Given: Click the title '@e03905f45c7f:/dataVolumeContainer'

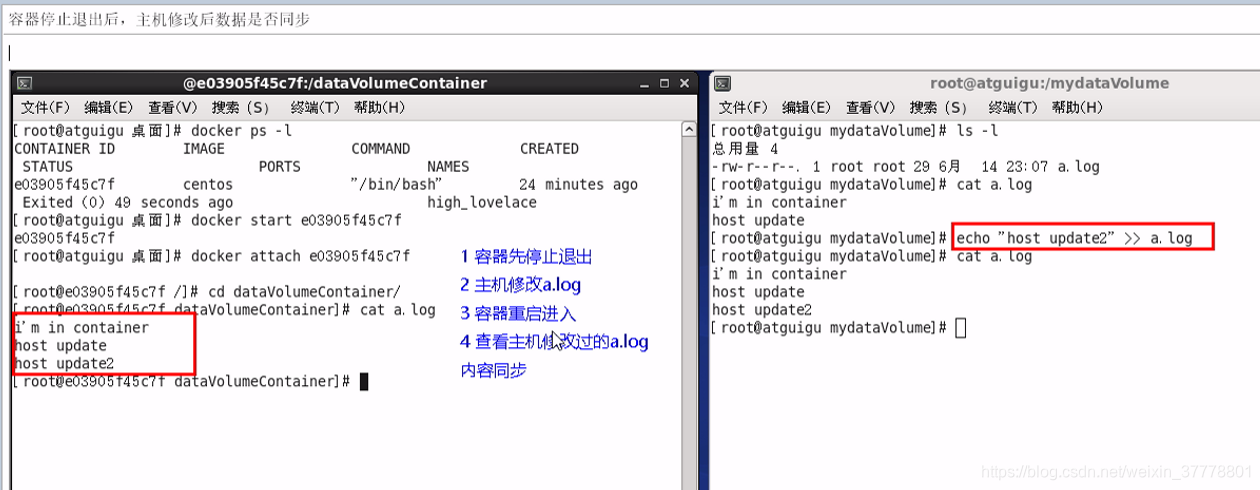Looking at the screenshot, I should 335,84.
